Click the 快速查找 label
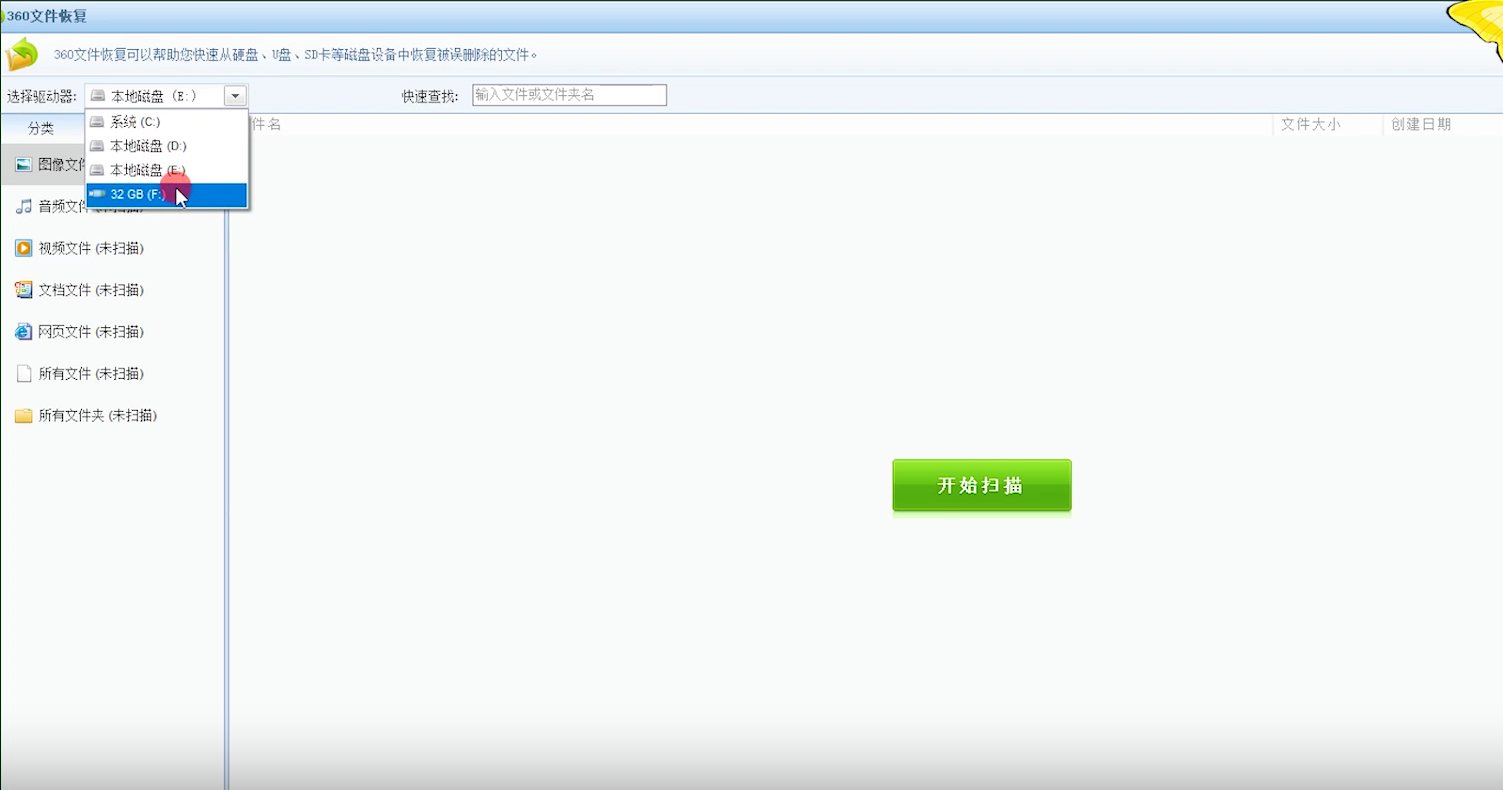 coord(430,96)
